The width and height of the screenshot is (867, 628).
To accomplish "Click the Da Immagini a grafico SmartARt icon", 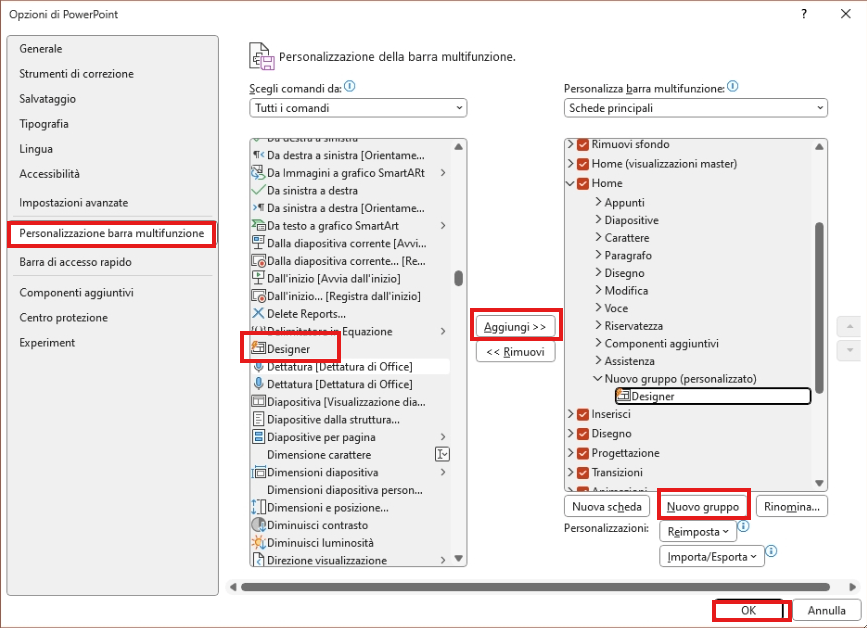I will tap(258, 172).
